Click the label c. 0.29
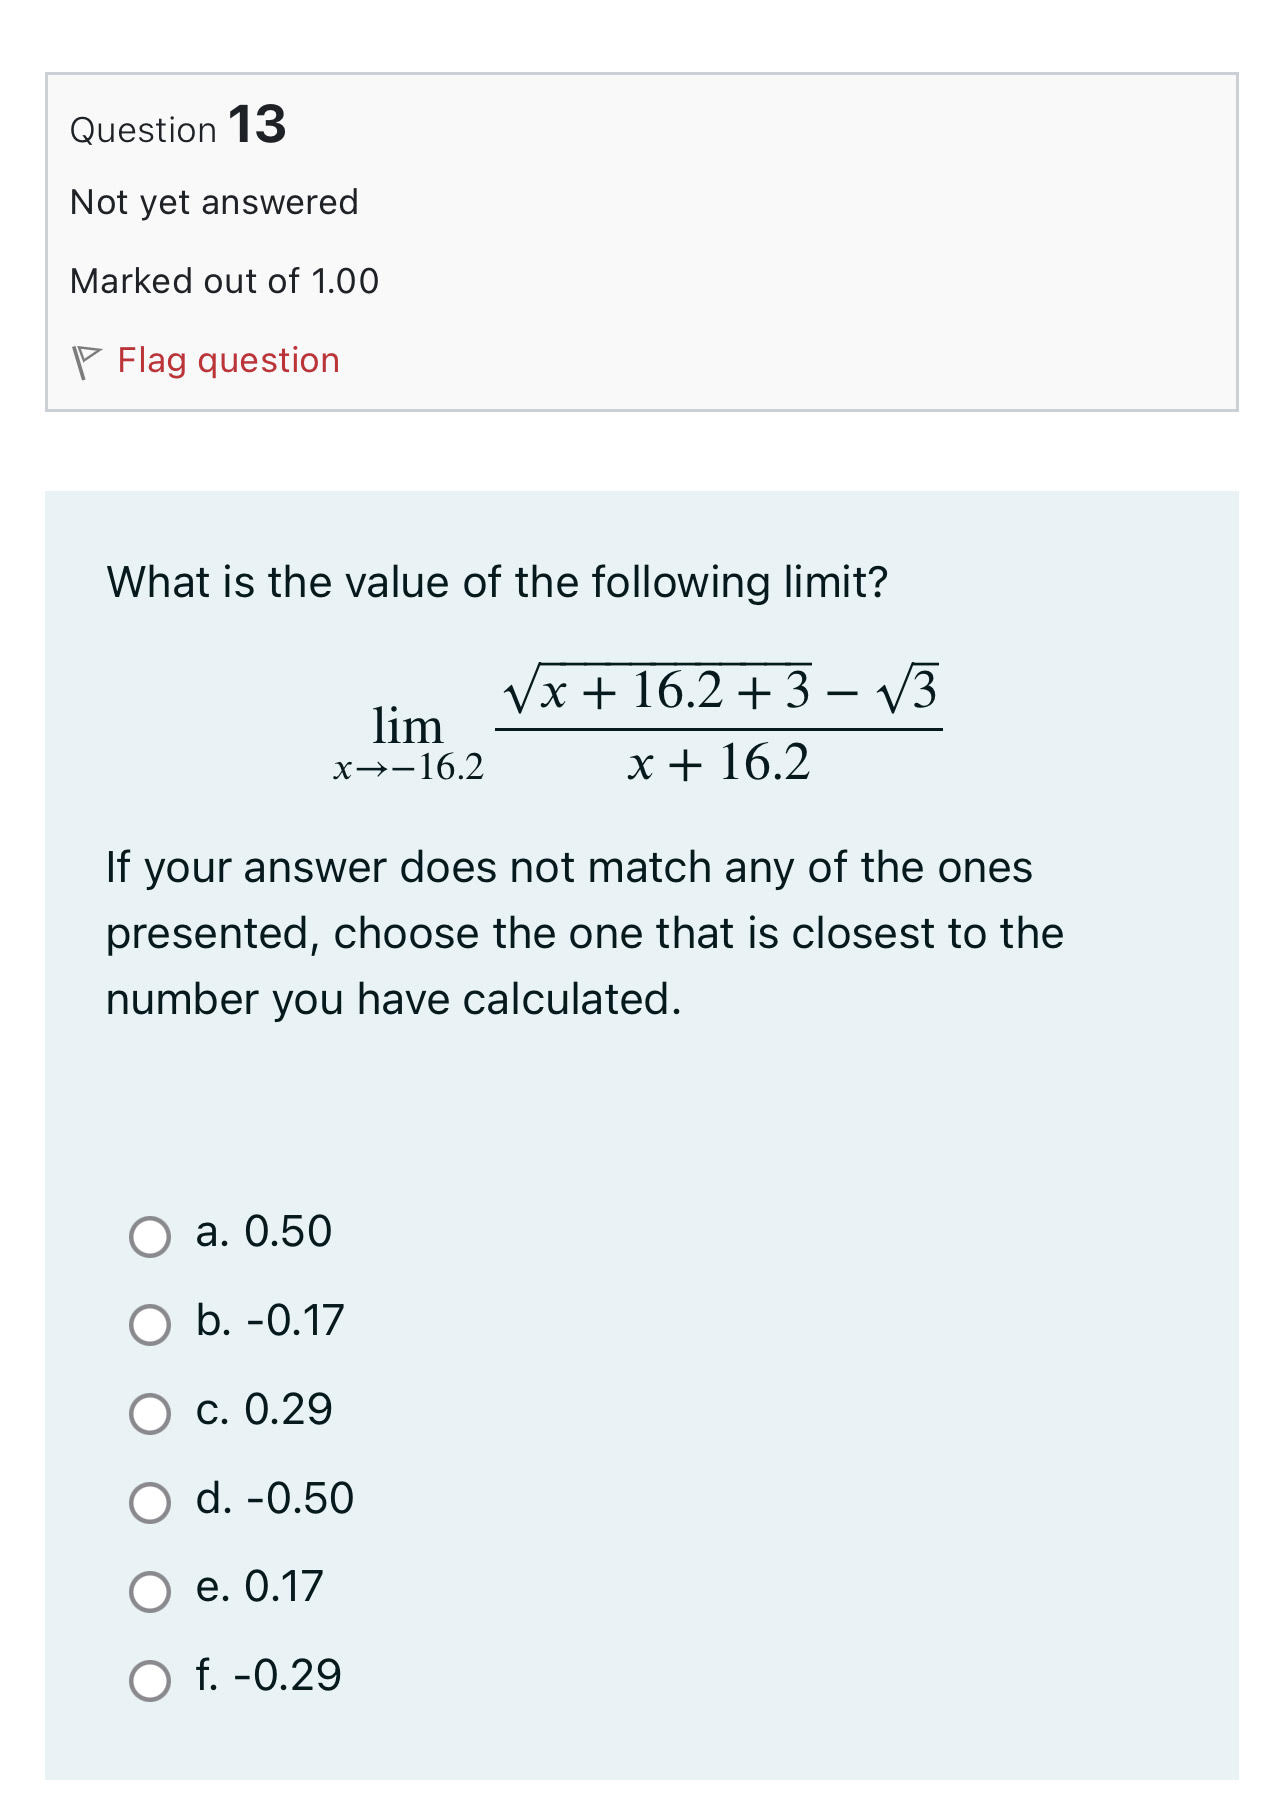 point(265,1411)
